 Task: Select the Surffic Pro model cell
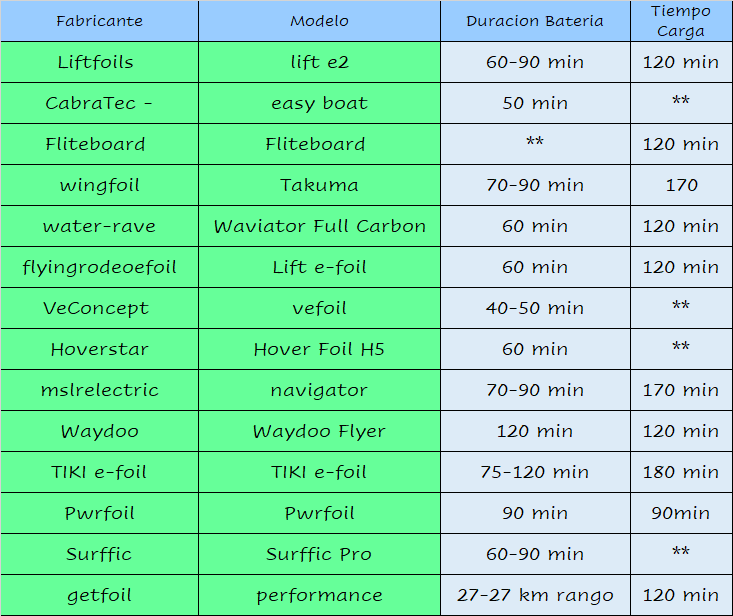[x=319, y=554]
